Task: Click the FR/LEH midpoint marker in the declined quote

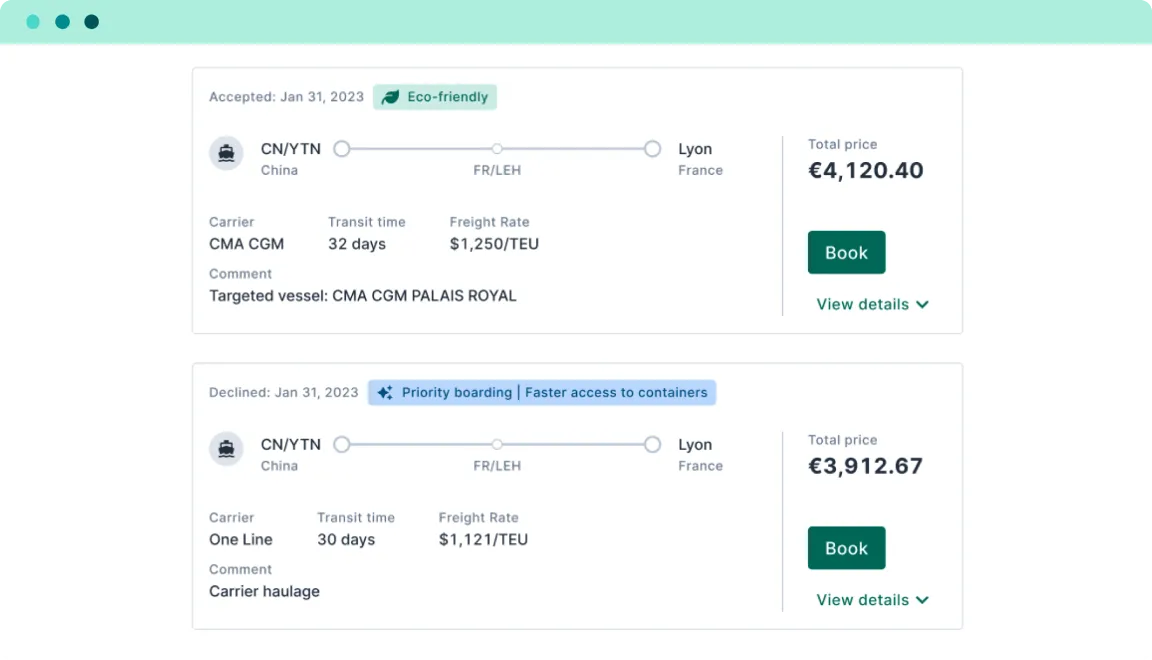Action: [497, 445]
